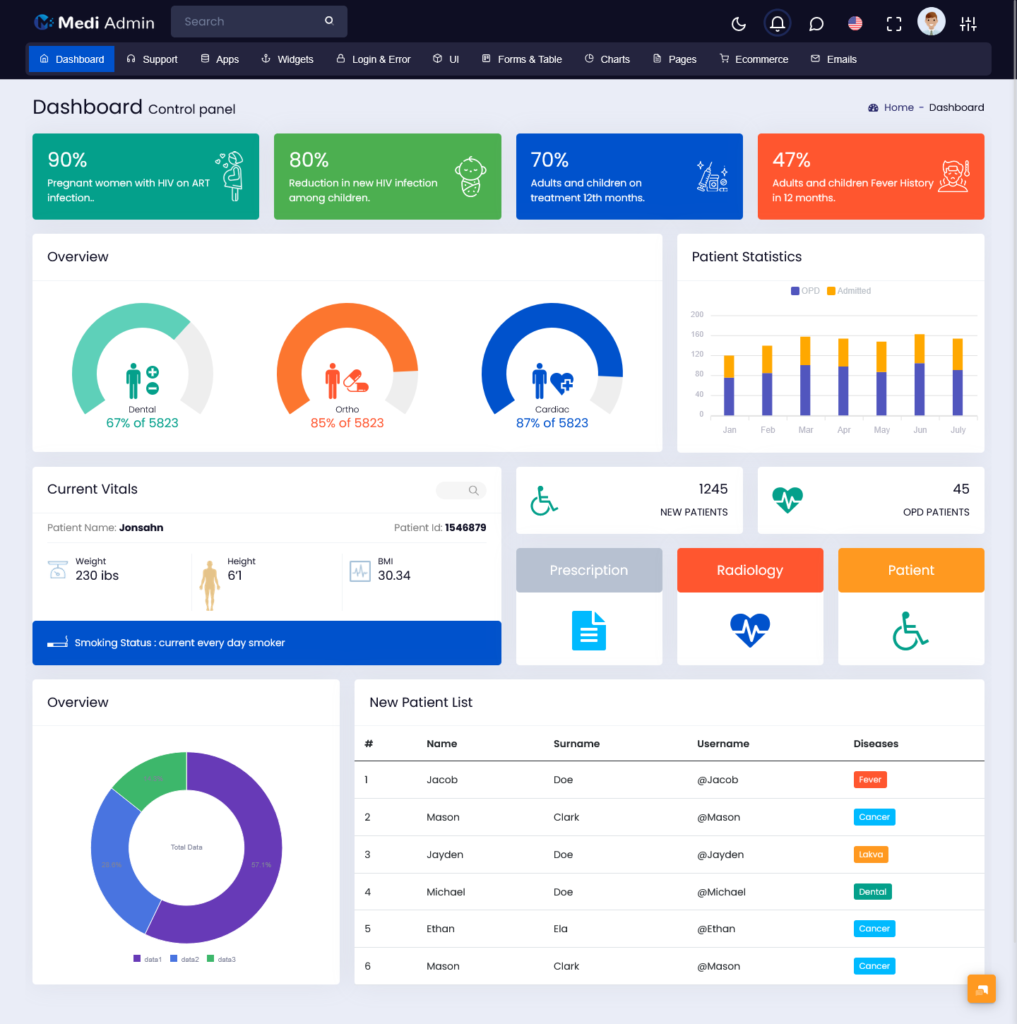Expand the Ecommerce menu
The width and height of the screenshot is (1017, 1024).
pyautogui.click(x=754, y=59)
